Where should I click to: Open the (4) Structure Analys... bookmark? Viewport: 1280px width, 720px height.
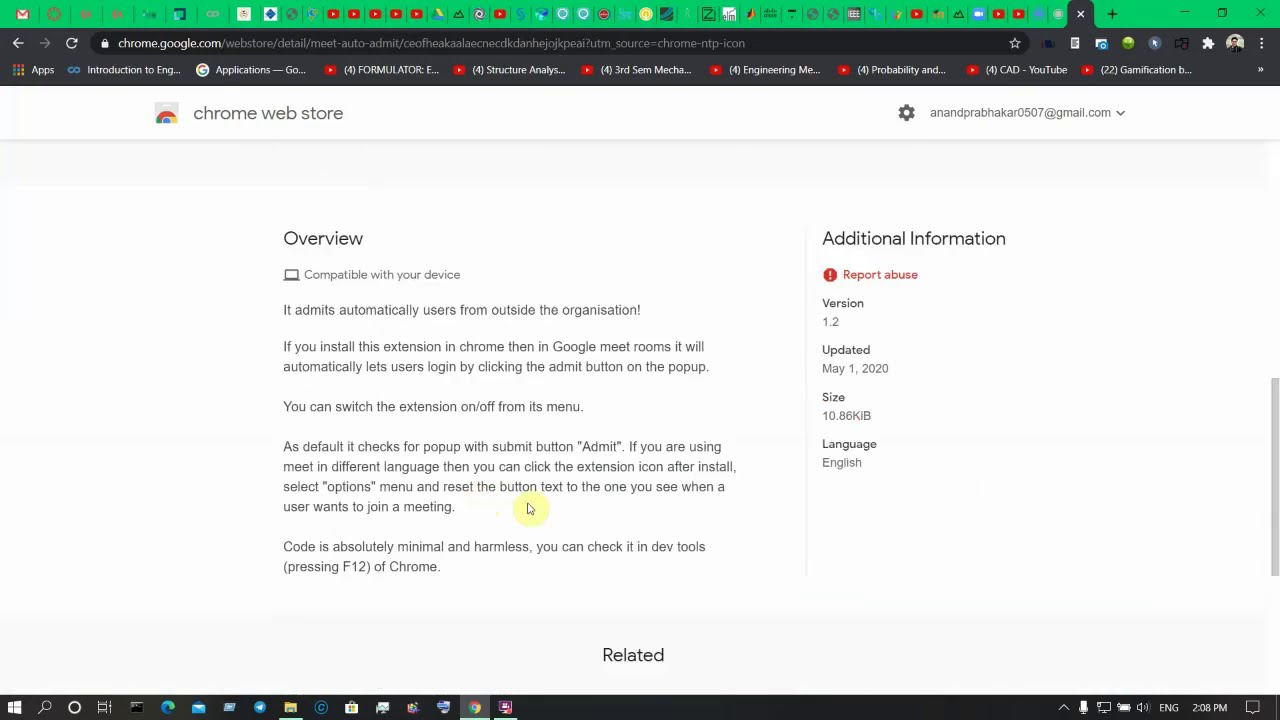[509, 70]
